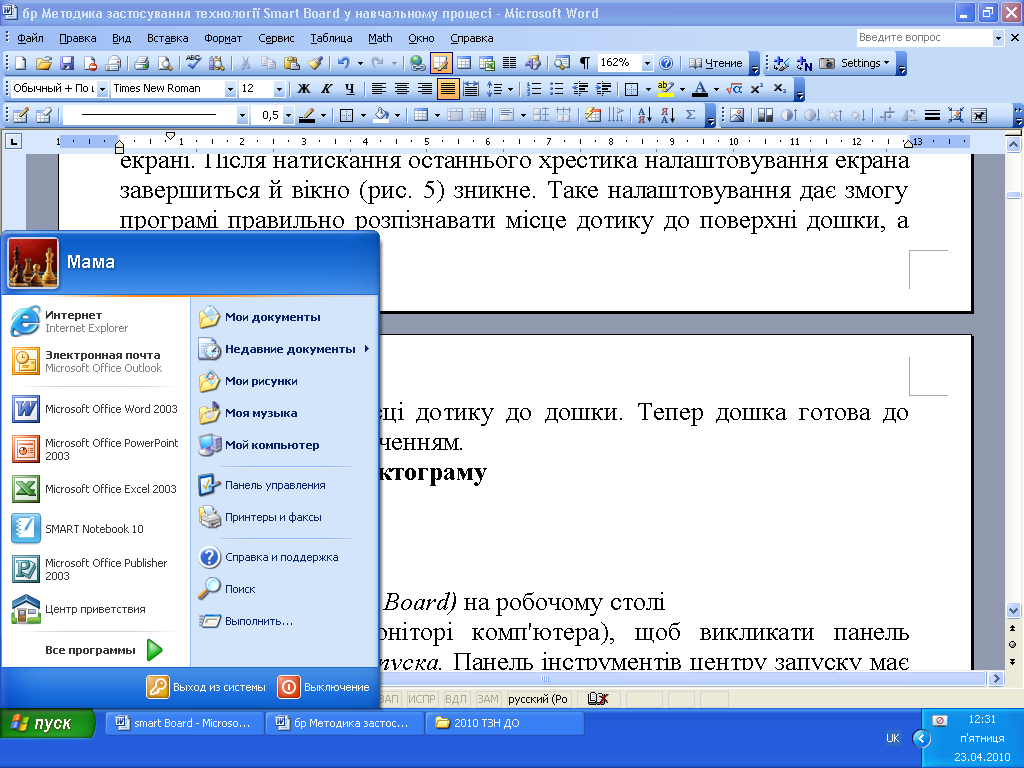Open Microsoft Office Excel 2003
Screen dimensions: 1024x768
click(x=96, y=489)
